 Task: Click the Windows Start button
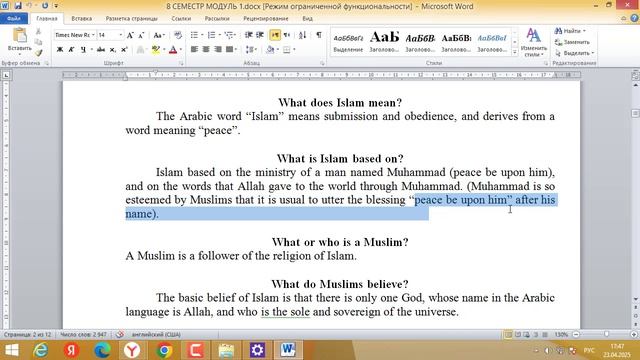pos(11,350)
